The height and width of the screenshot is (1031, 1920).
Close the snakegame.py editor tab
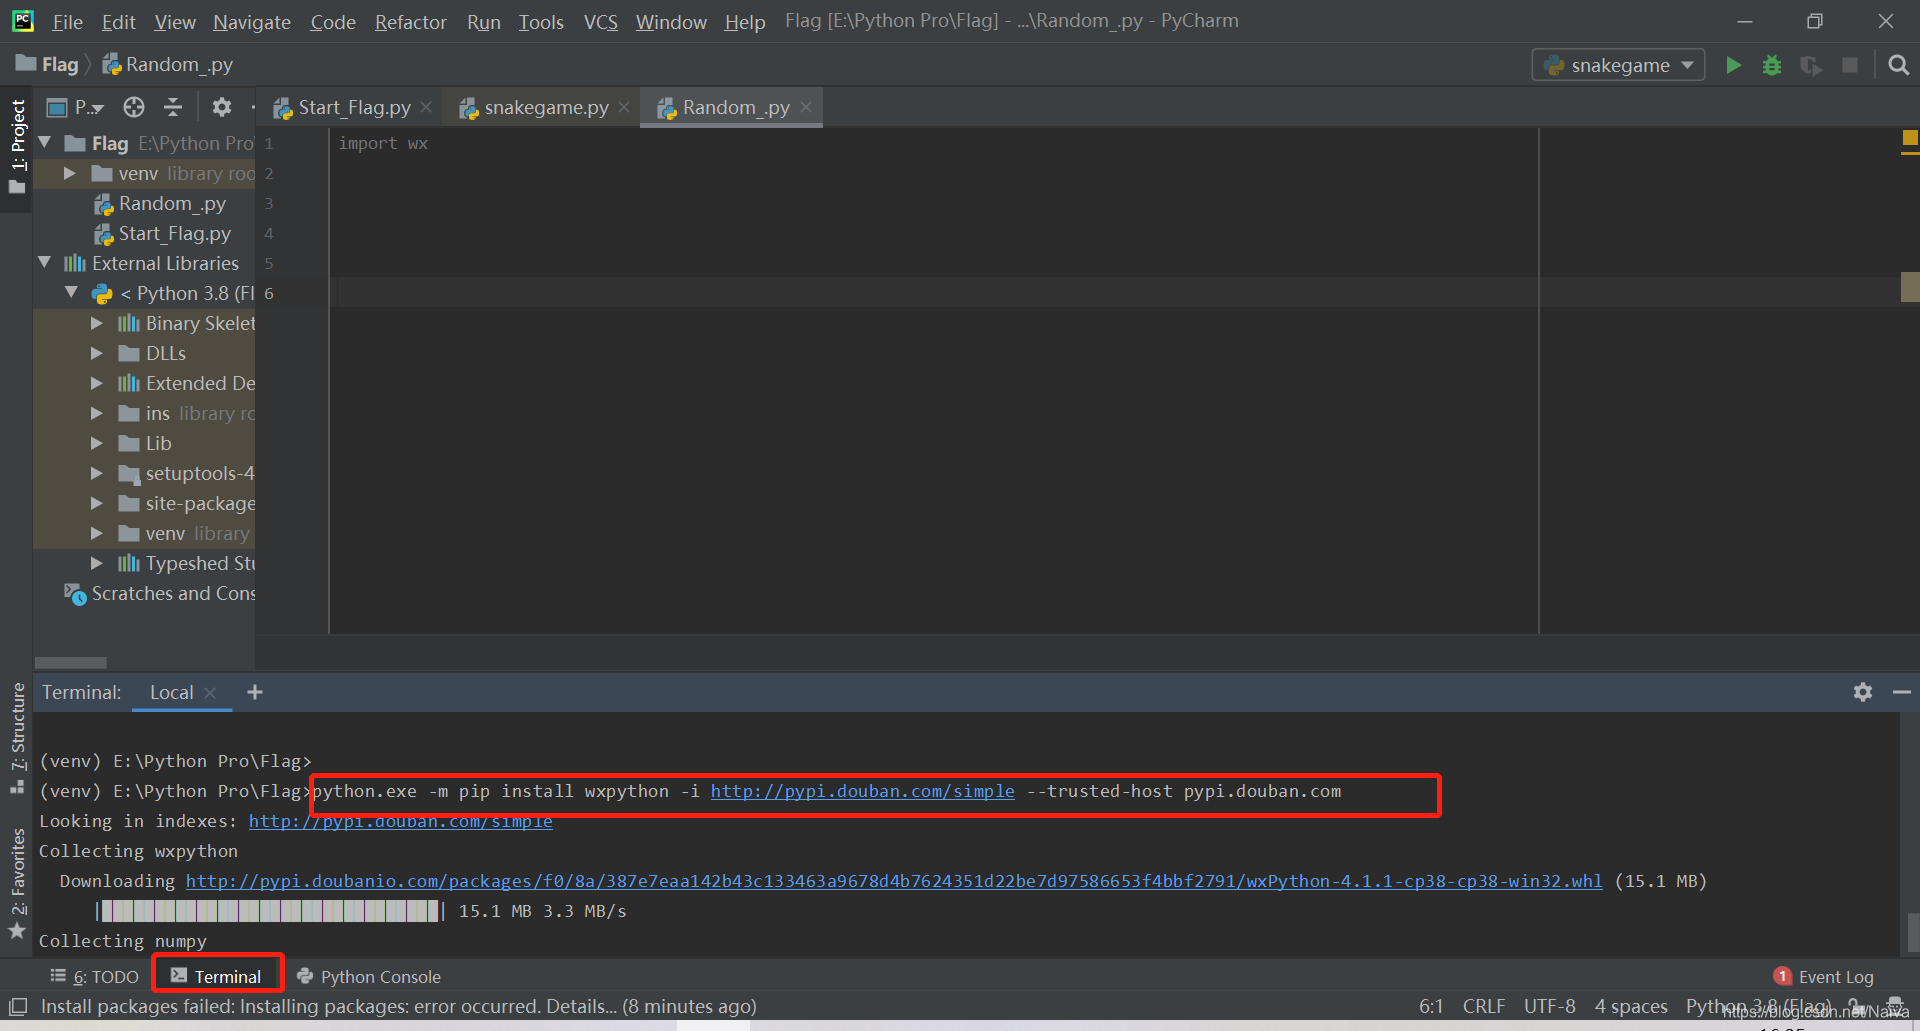point(624,107)
